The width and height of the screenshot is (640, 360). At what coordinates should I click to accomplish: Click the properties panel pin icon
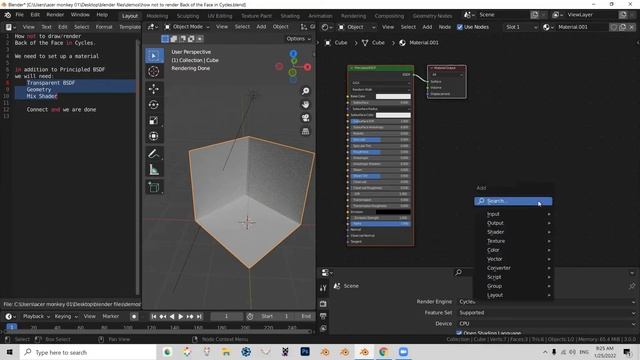point(632,286)
